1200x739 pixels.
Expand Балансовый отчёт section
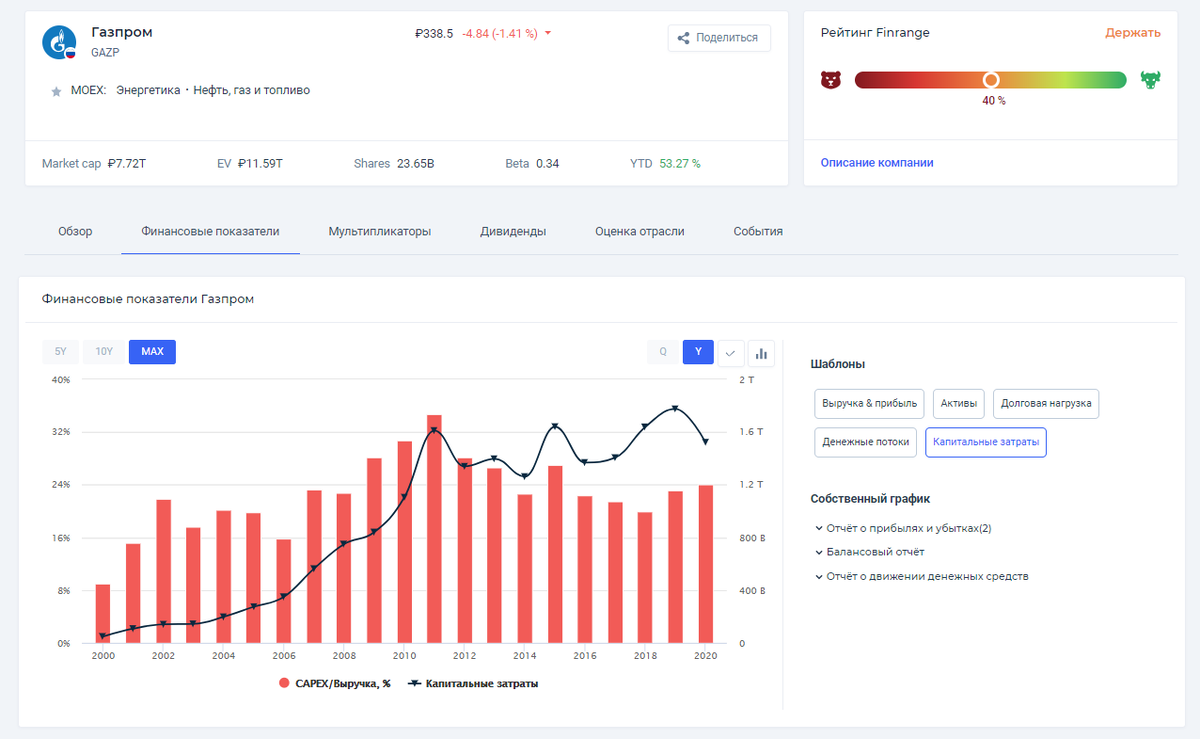click(x=870, y=552)
